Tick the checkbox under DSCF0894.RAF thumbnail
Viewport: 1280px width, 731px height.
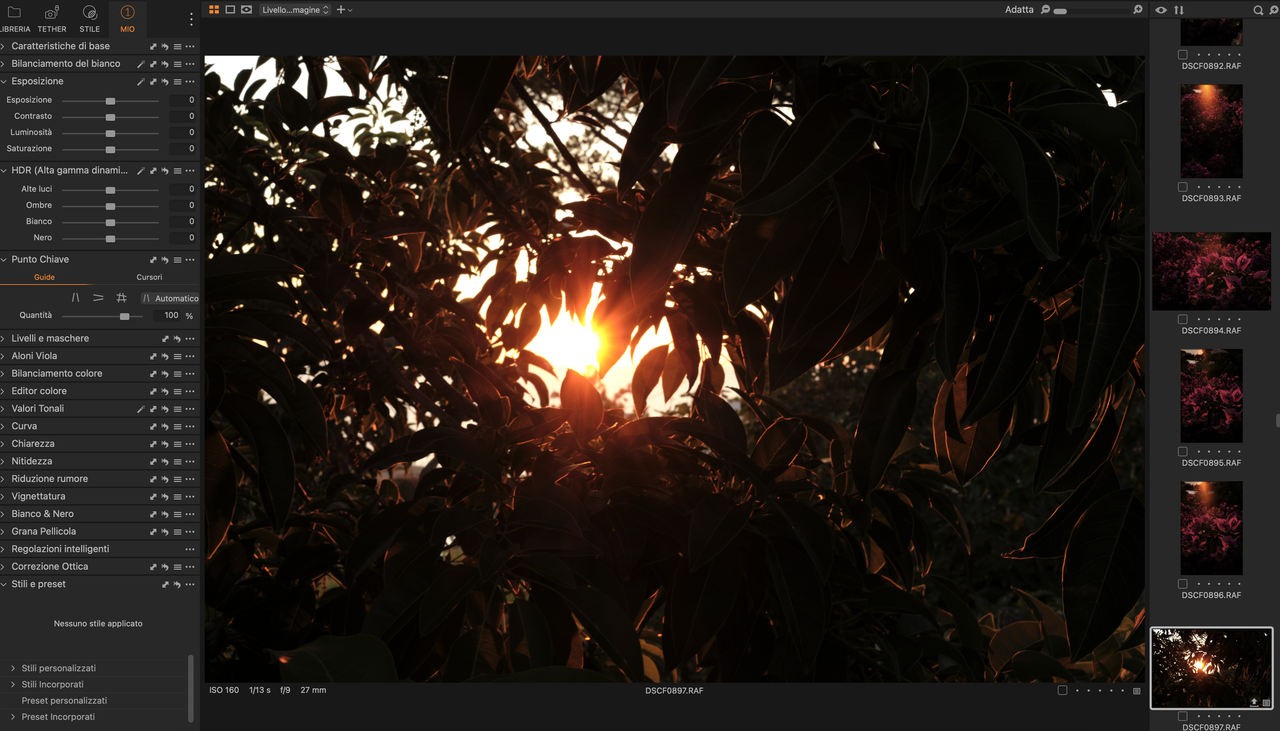click(1183, 320)
